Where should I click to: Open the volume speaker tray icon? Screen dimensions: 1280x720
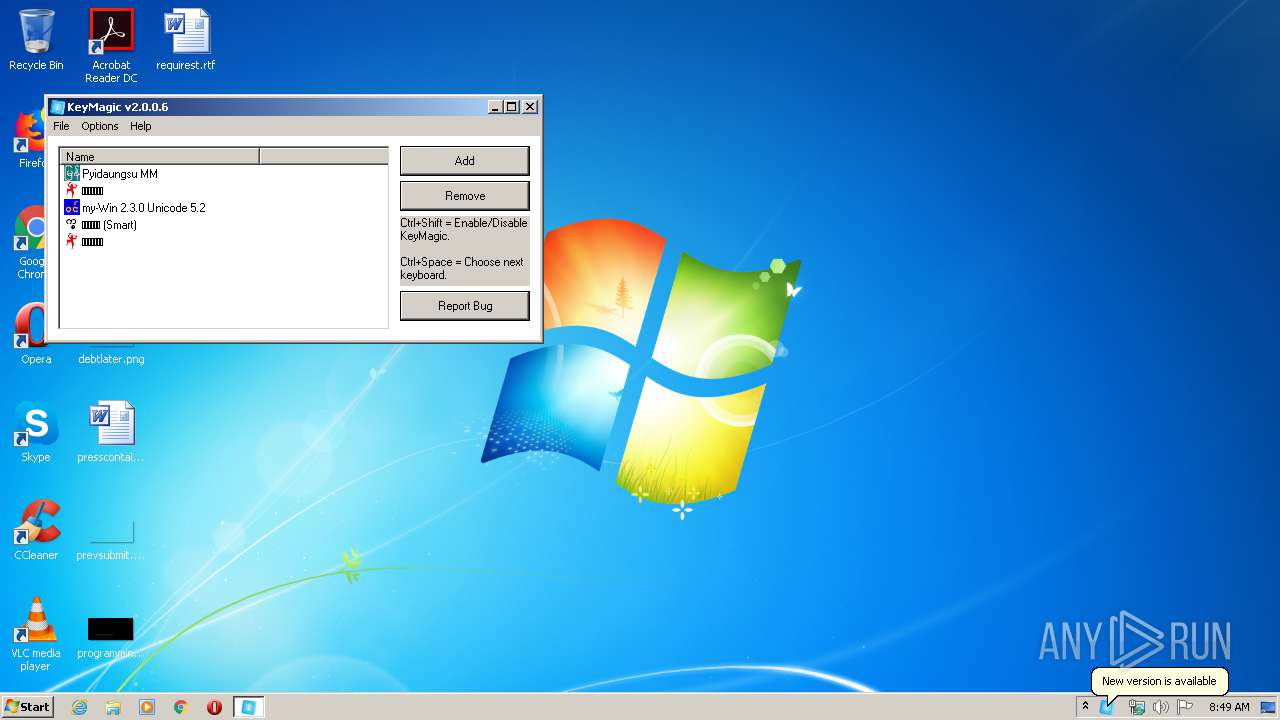click(x=1161, y=707)
